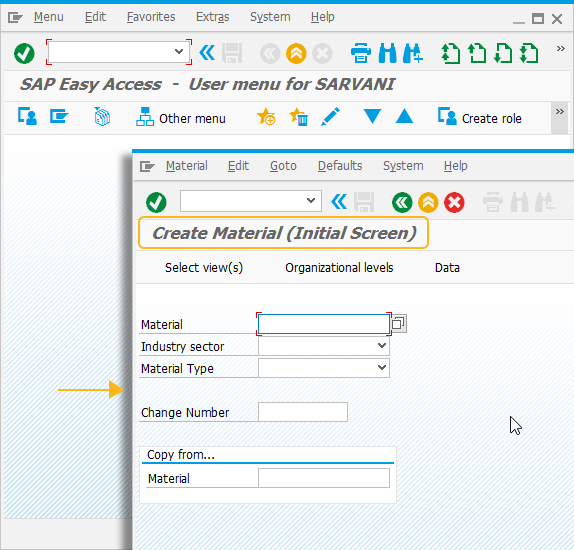Click red Cancel icon in Create Material

(454, 202)
